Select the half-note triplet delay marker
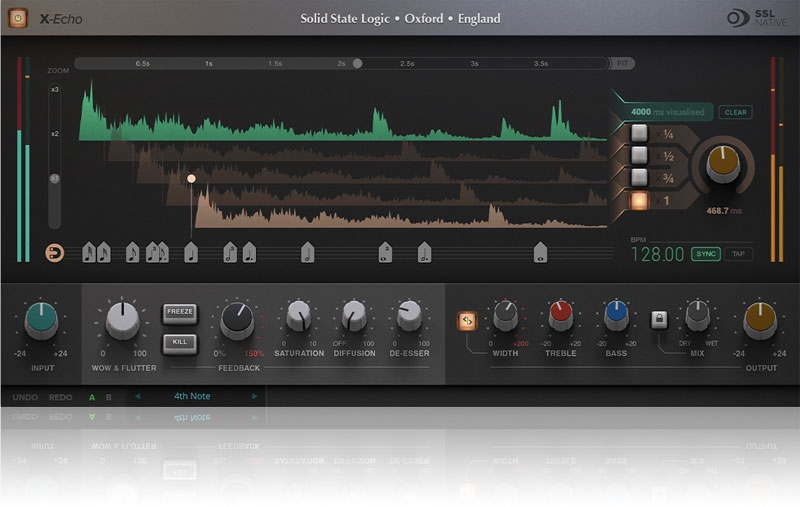Screen dimensions: 800x507 pyautogui.click(x=230, y=252)
